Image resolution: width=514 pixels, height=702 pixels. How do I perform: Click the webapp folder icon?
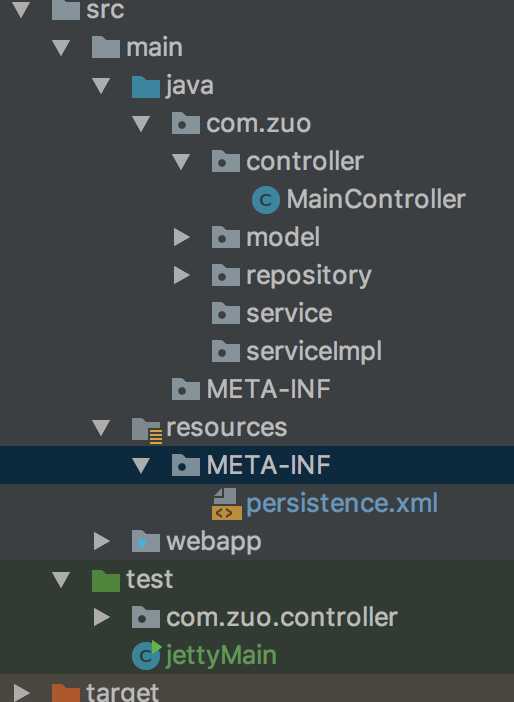[146, 542]
